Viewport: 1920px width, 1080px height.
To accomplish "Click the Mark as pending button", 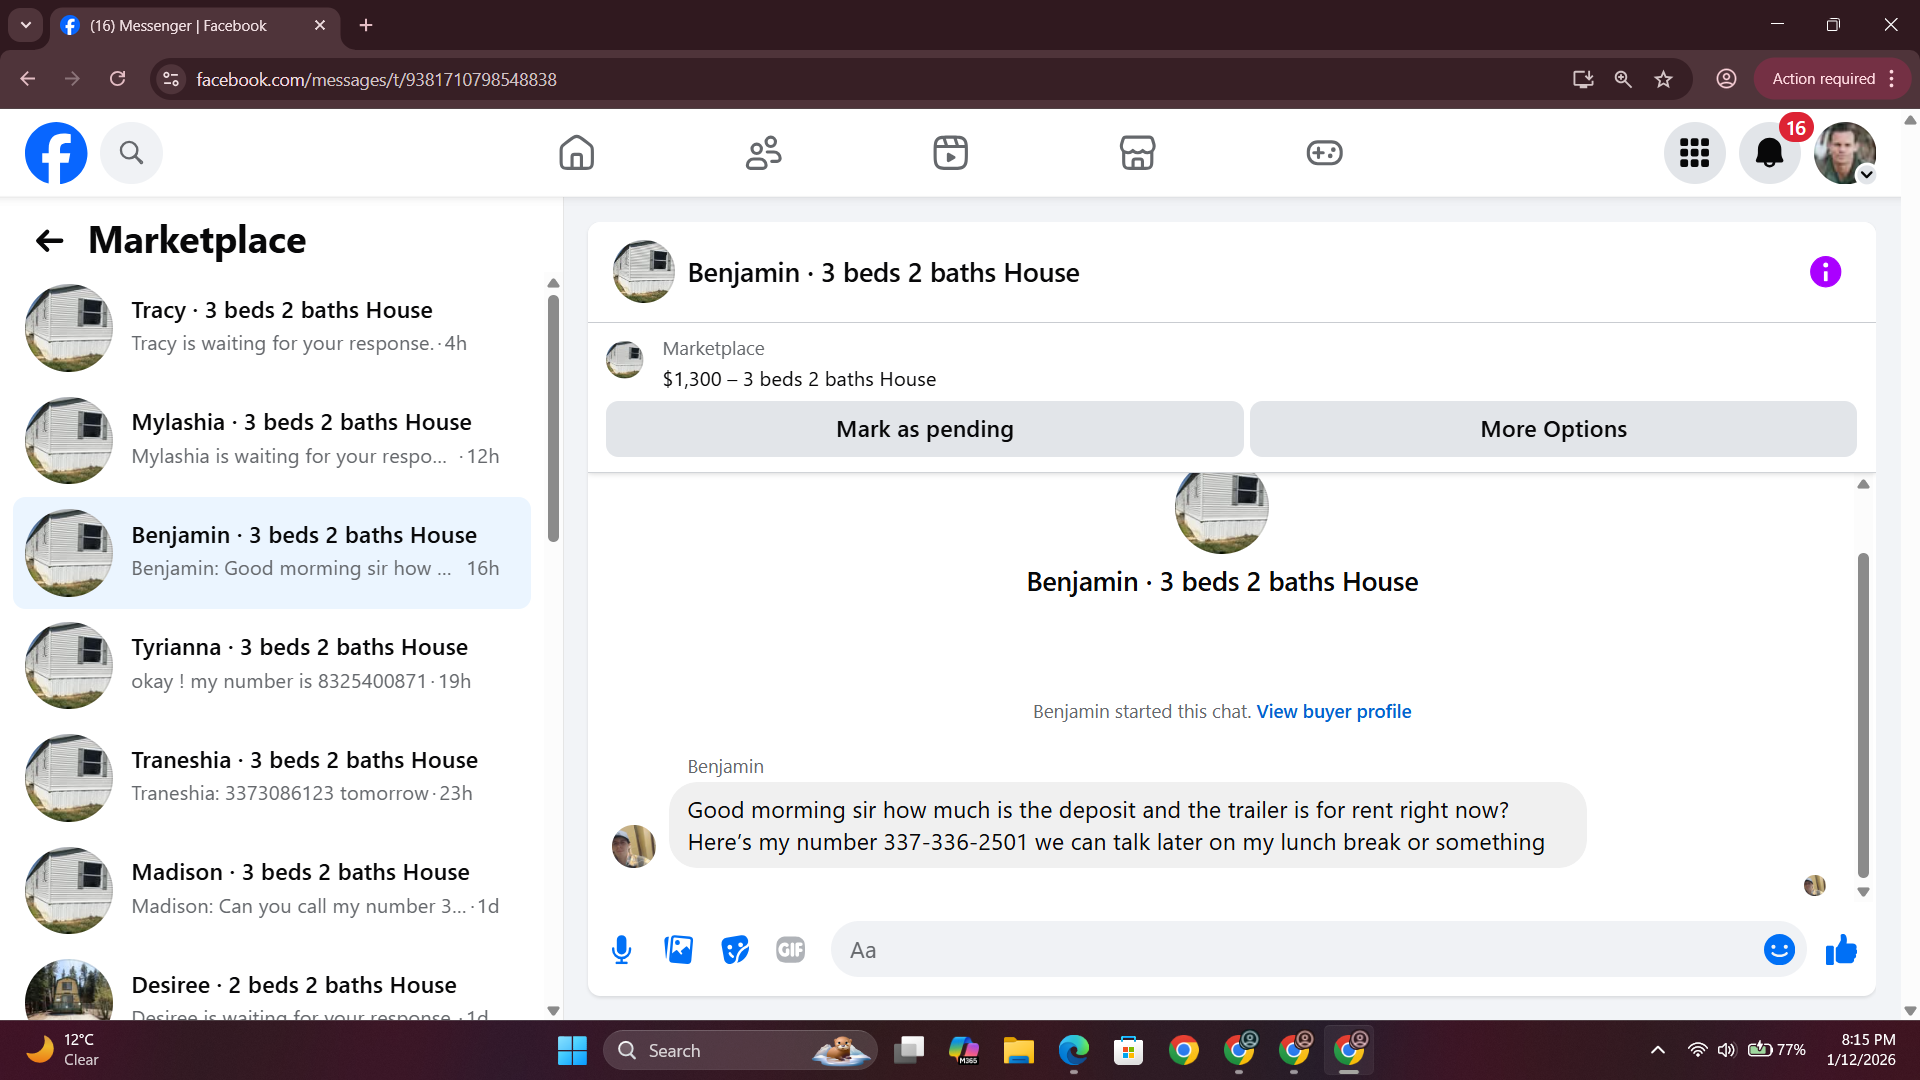I will (924, 429).
